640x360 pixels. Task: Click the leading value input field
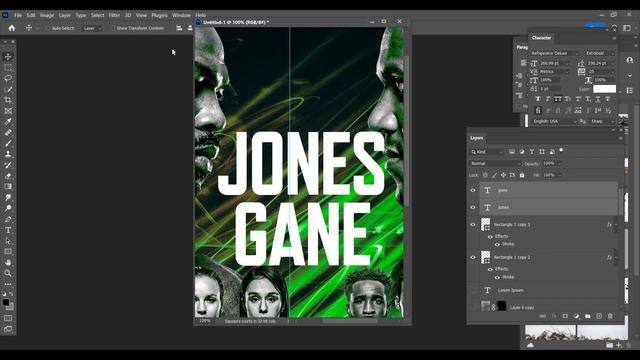[599, 64]
